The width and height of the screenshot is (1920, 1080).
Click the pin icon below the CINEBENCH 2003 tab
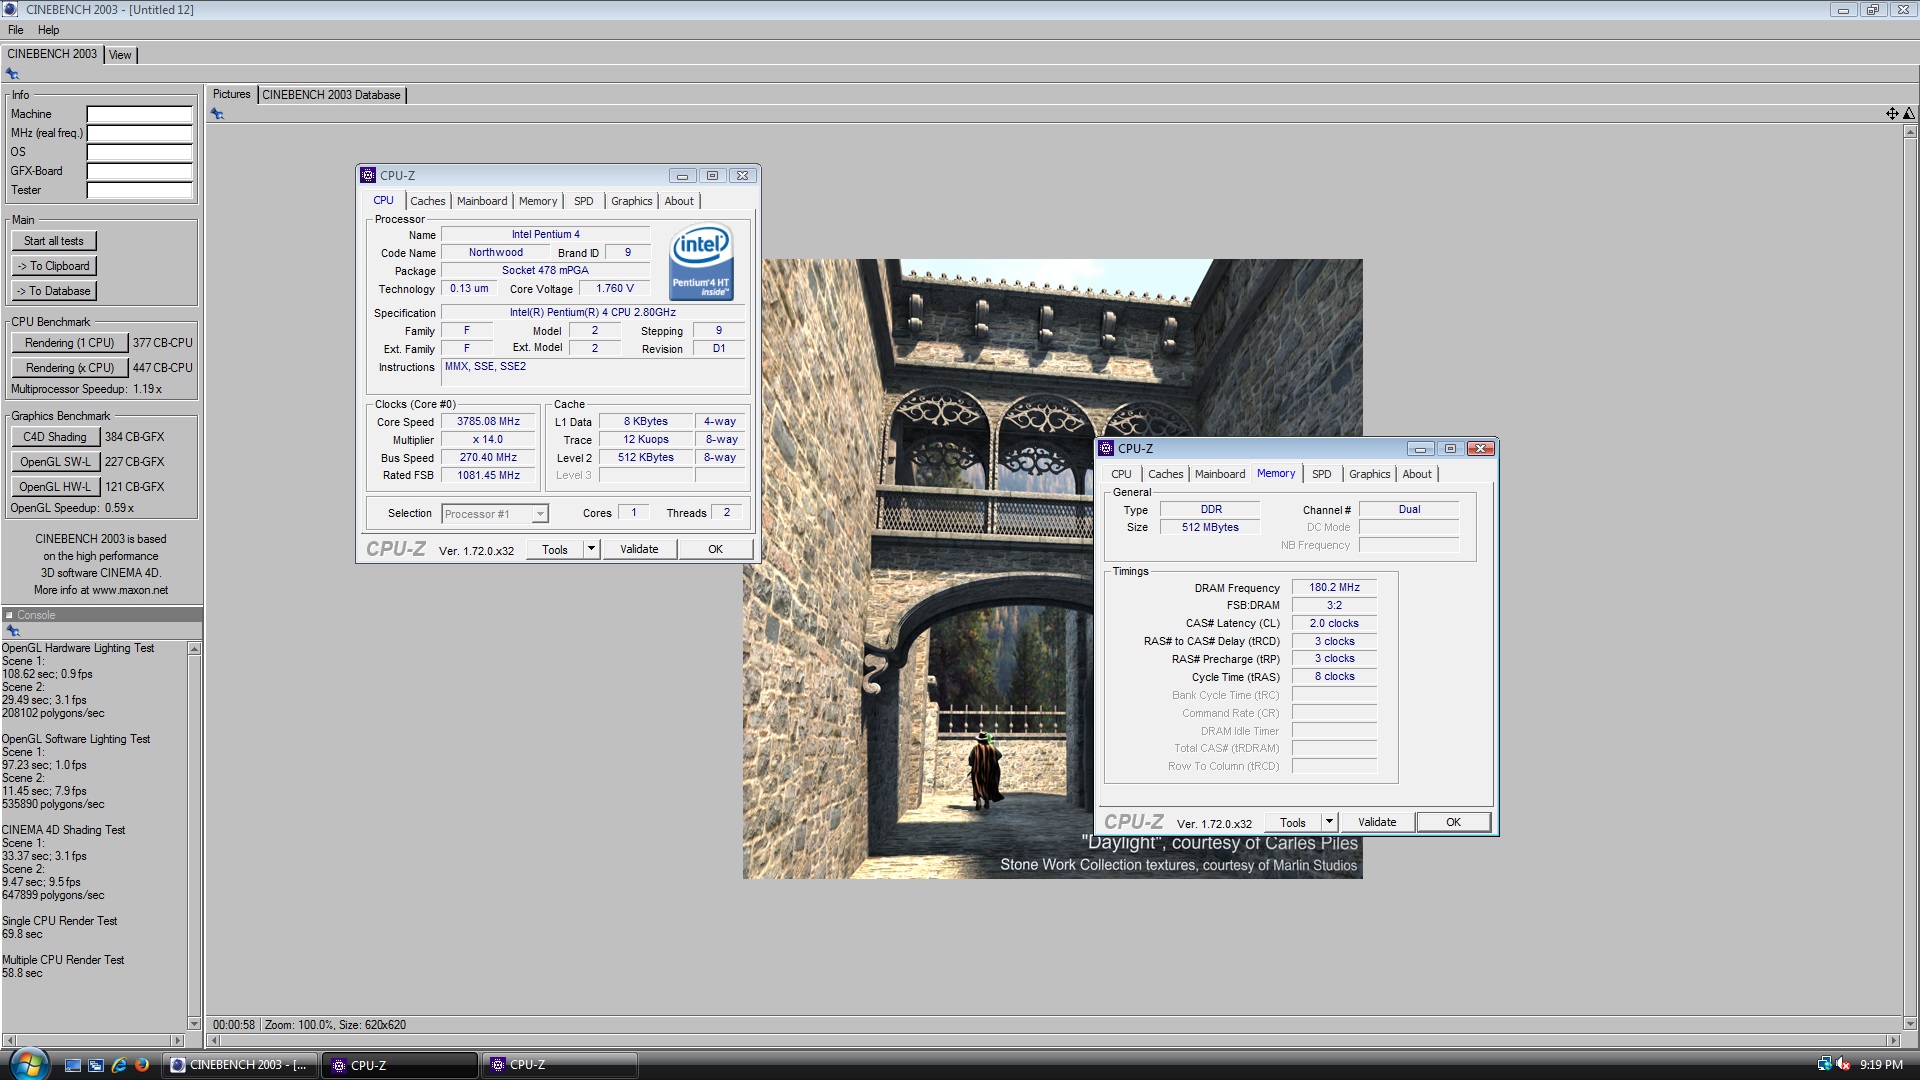tap(12, 74)
